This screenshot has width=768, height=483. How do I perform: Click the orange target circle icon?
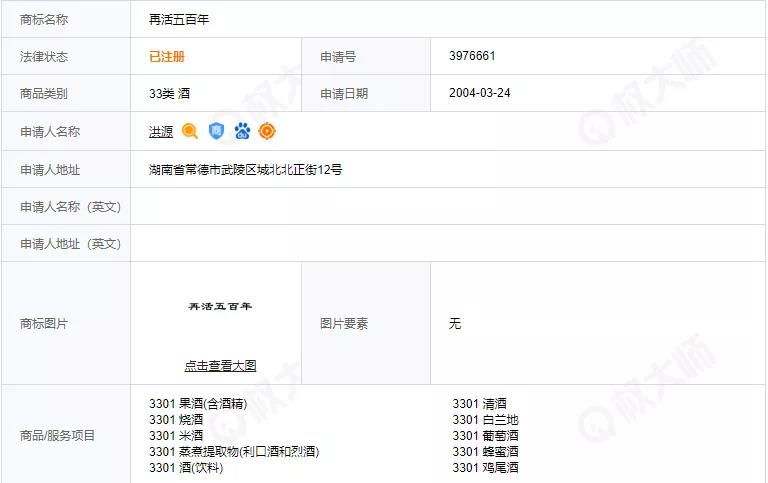click(267, 131)
